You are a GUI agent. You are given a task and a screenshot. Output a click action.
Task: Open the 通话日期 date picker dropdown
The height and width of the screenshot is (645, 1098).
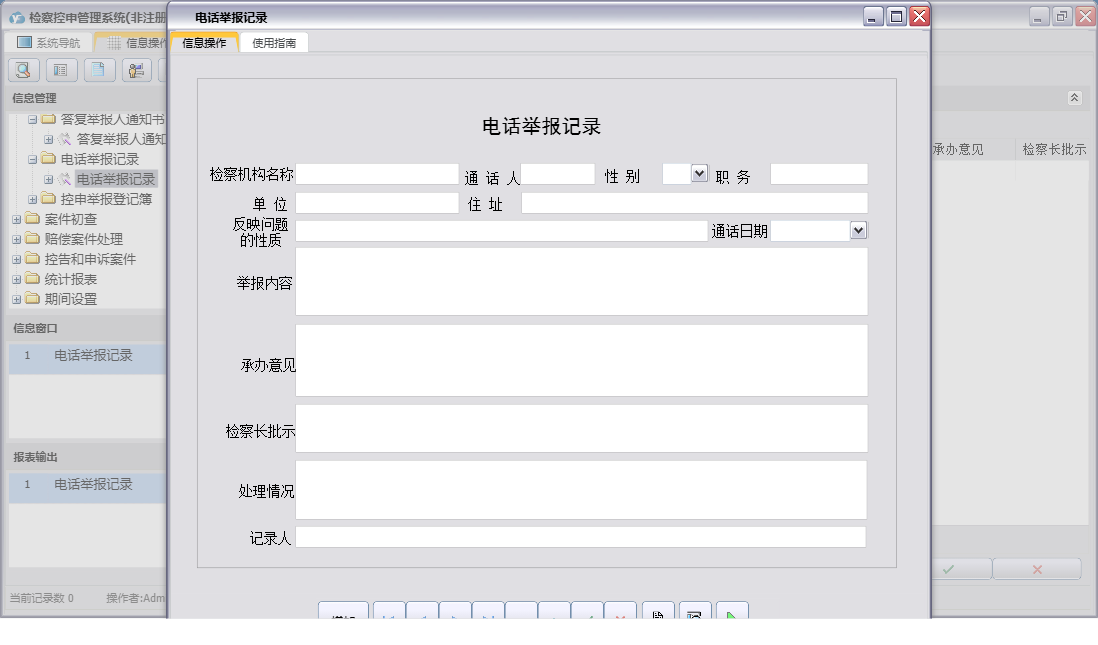click(860, 229)
